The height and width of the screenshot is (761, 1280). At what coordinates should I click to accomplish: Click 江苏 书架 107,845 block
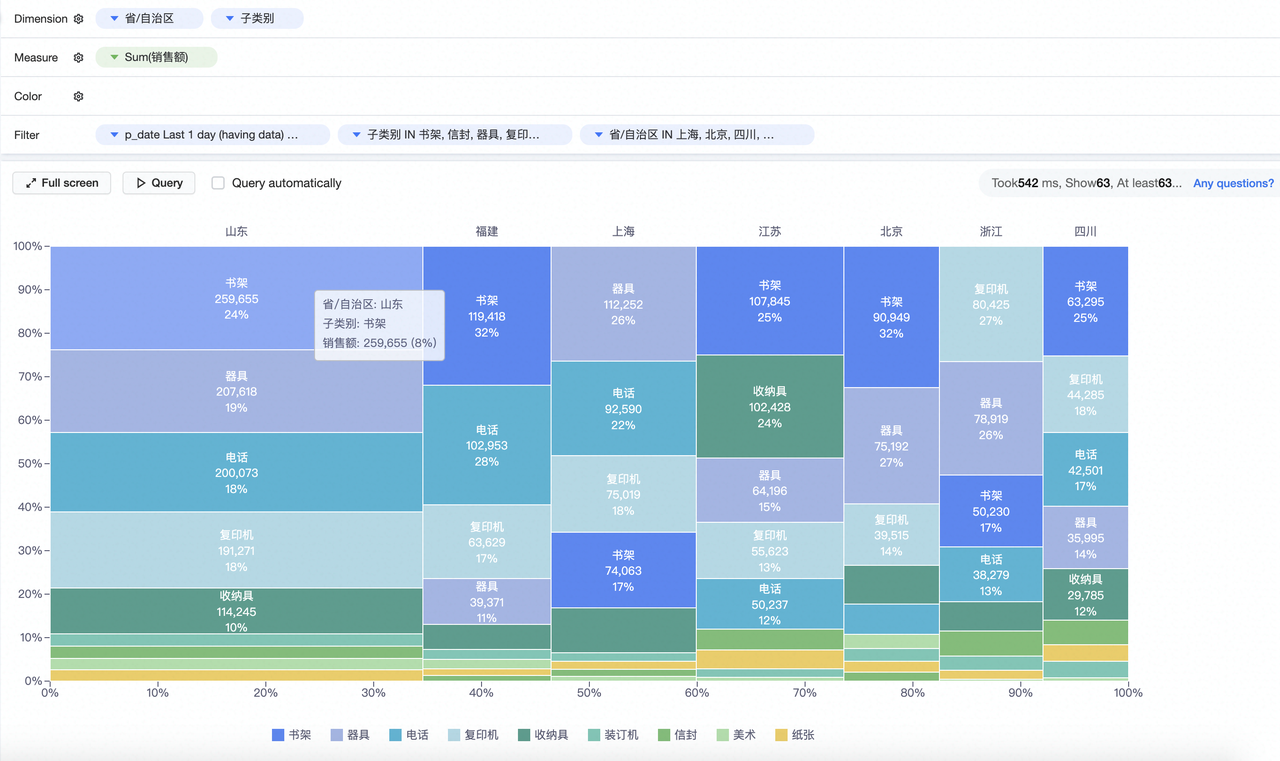pos(770,301)
